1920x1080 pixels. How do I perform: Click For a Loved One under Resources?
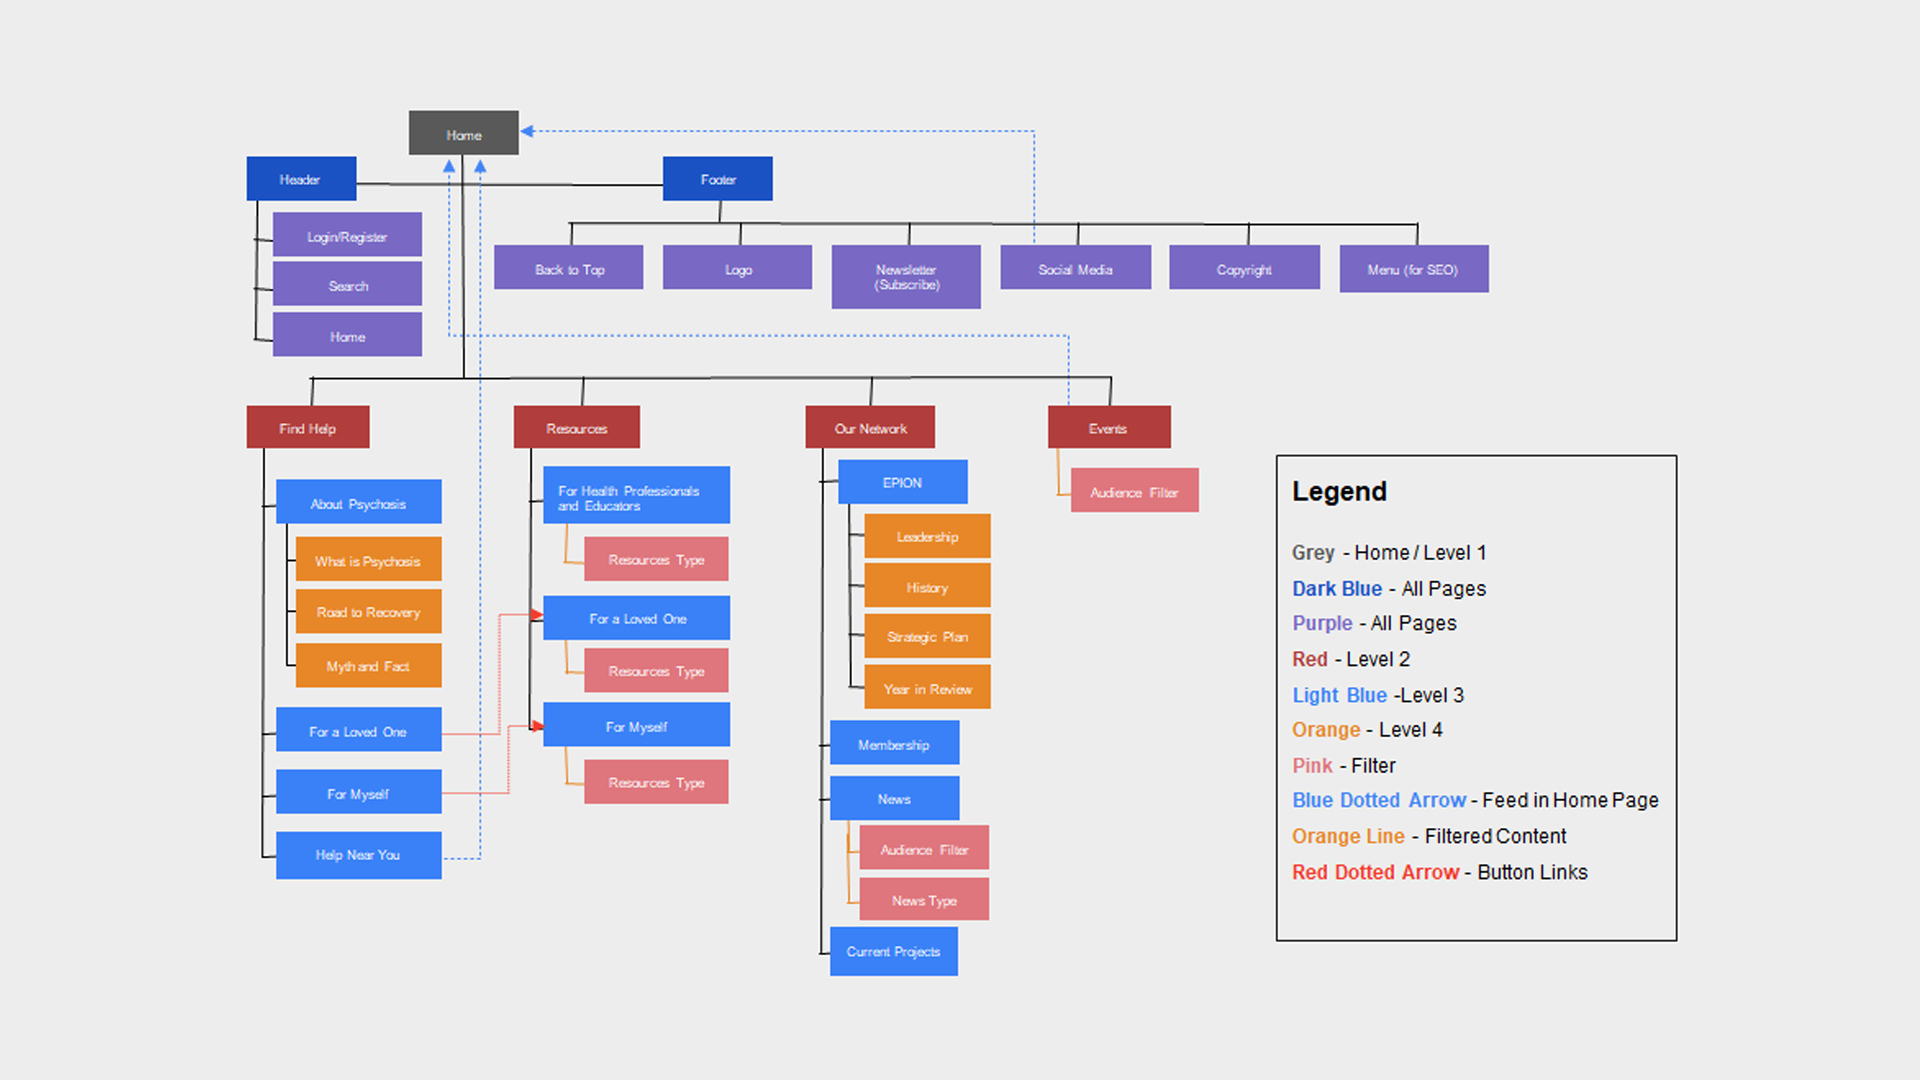tap(636, 618)
